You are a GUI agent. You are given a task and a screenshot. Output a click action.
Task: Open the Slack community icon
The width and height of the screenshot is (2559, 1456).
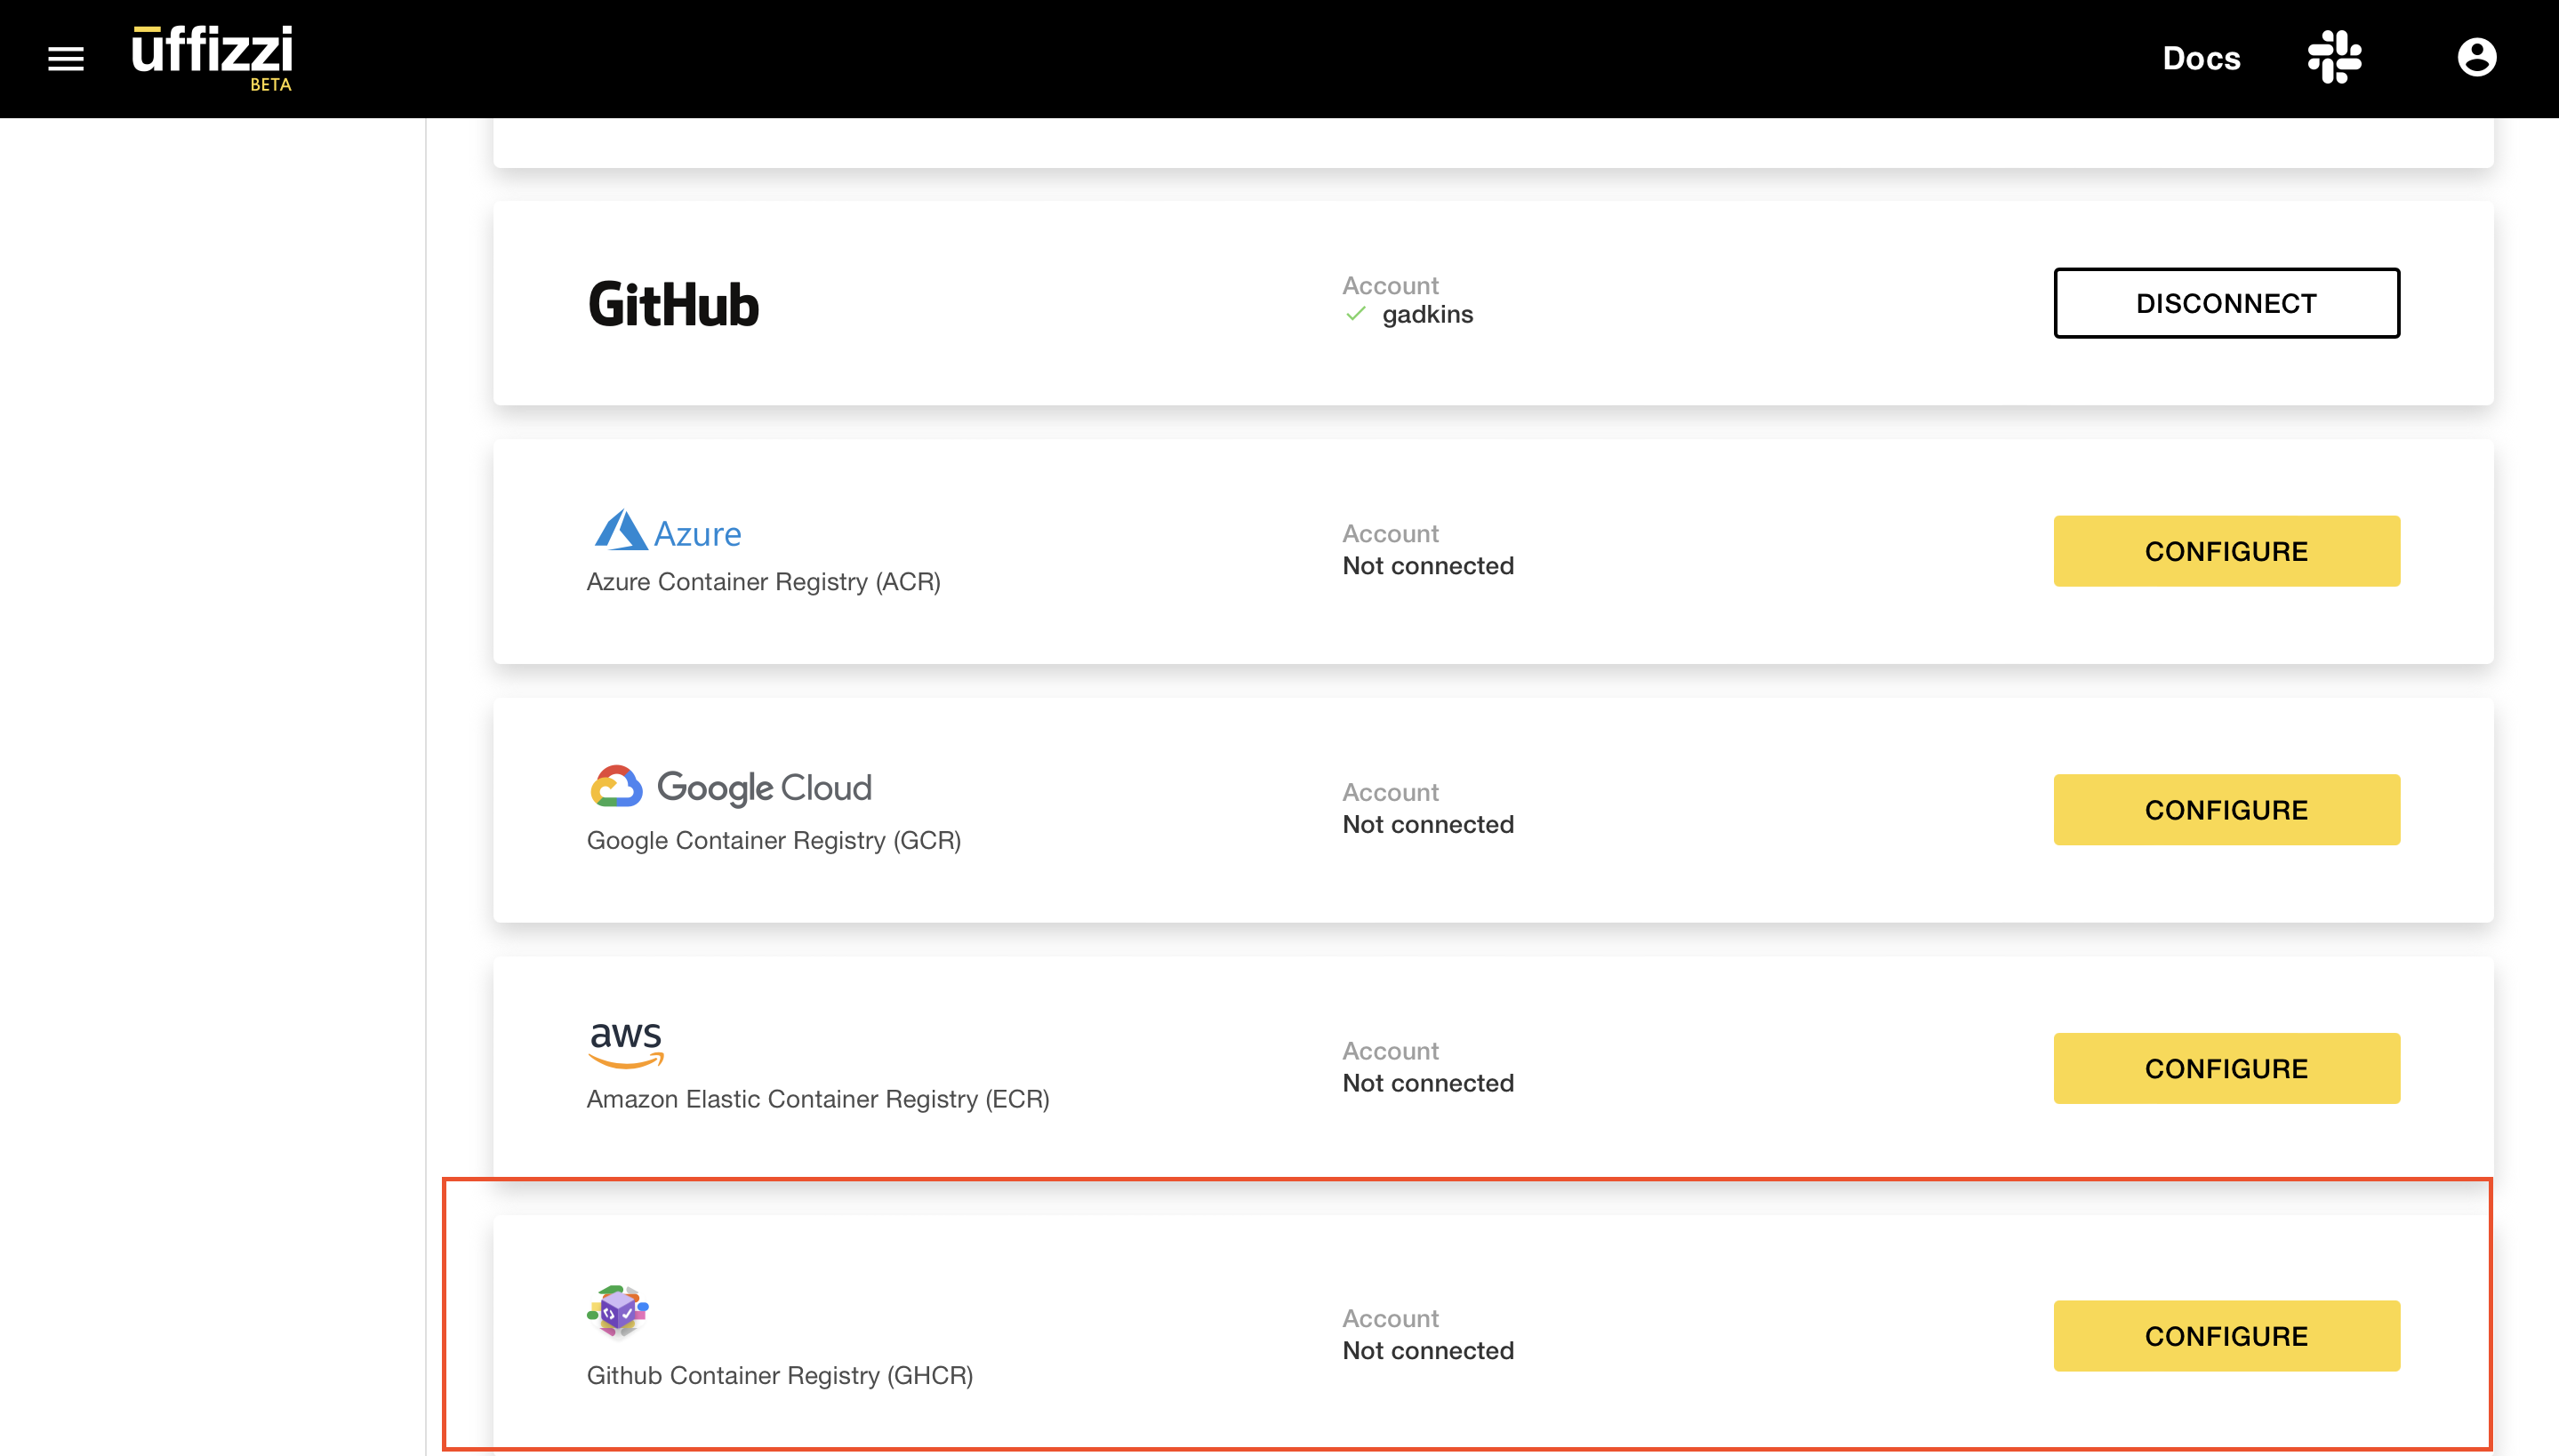point(2334,57)
